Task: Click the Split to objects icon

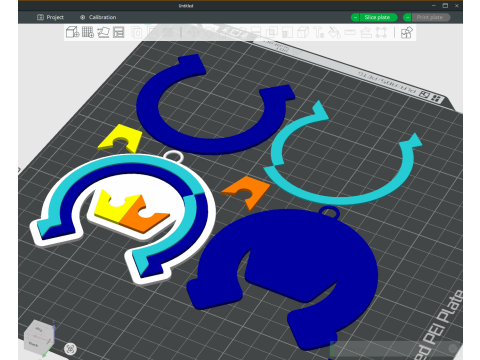Action: pyautogui.click(x=137, y=32)
